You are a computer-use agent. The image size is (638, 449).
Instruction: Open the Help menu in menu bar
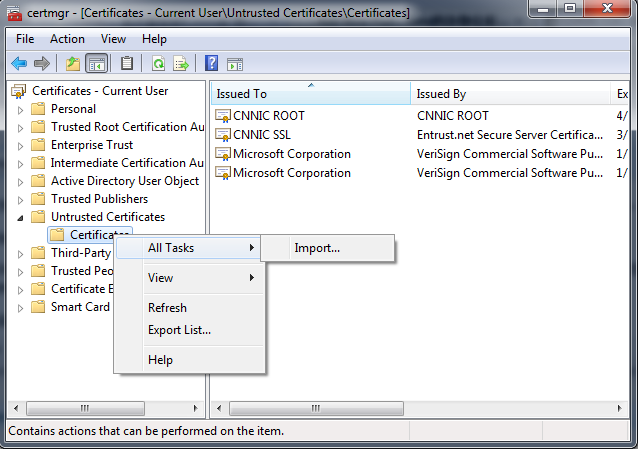154,39
